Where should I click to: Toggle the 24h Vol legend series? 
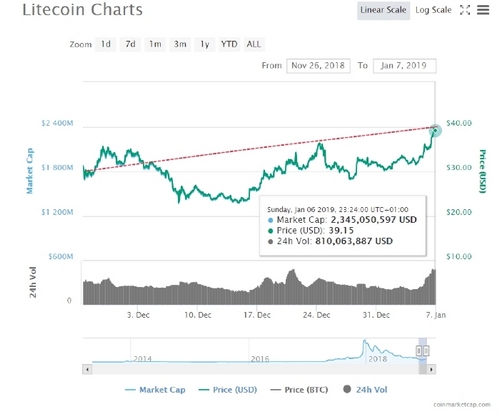click(365, 389)
